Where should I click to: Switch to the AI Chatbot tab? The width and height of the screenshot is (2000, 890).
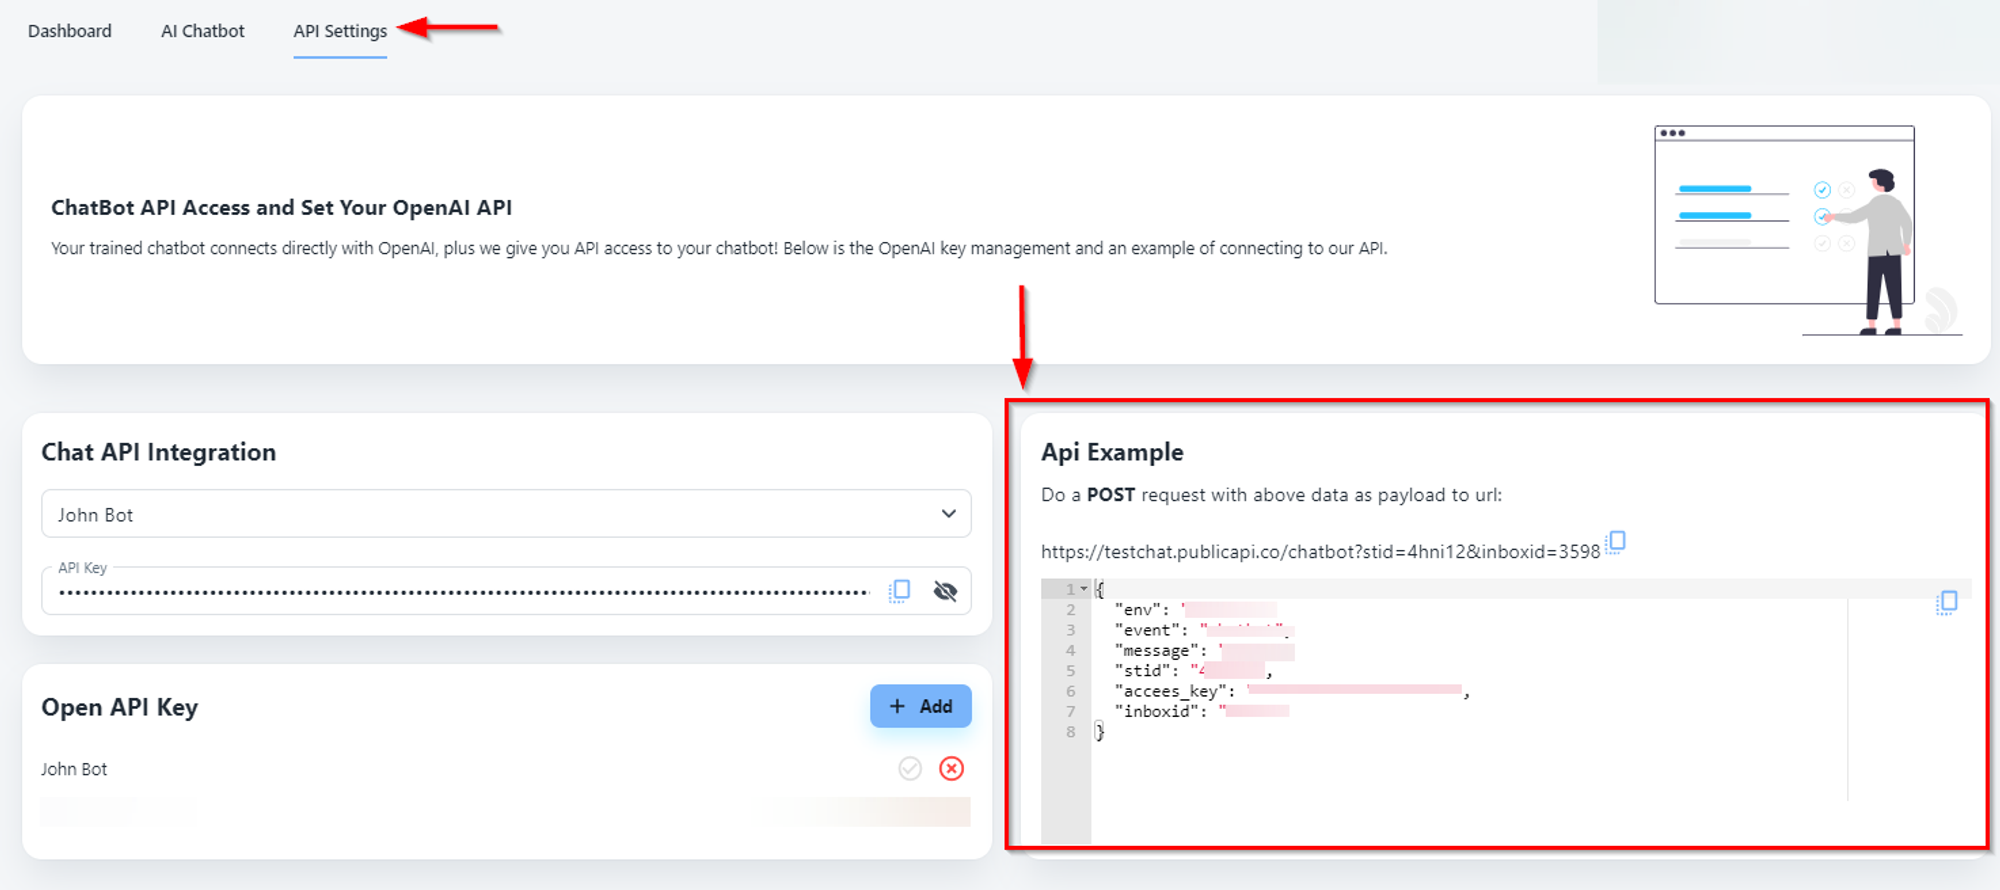pyautogui.click(x=203, y=31)
